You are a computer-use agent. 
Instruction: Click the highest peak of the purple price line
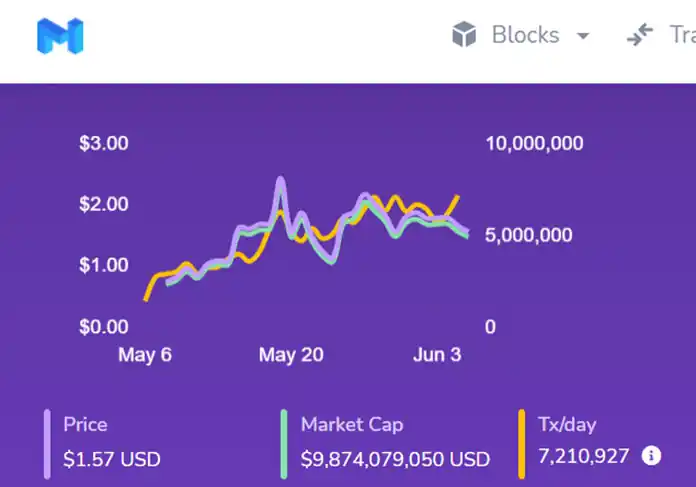(x=281, y=181)
